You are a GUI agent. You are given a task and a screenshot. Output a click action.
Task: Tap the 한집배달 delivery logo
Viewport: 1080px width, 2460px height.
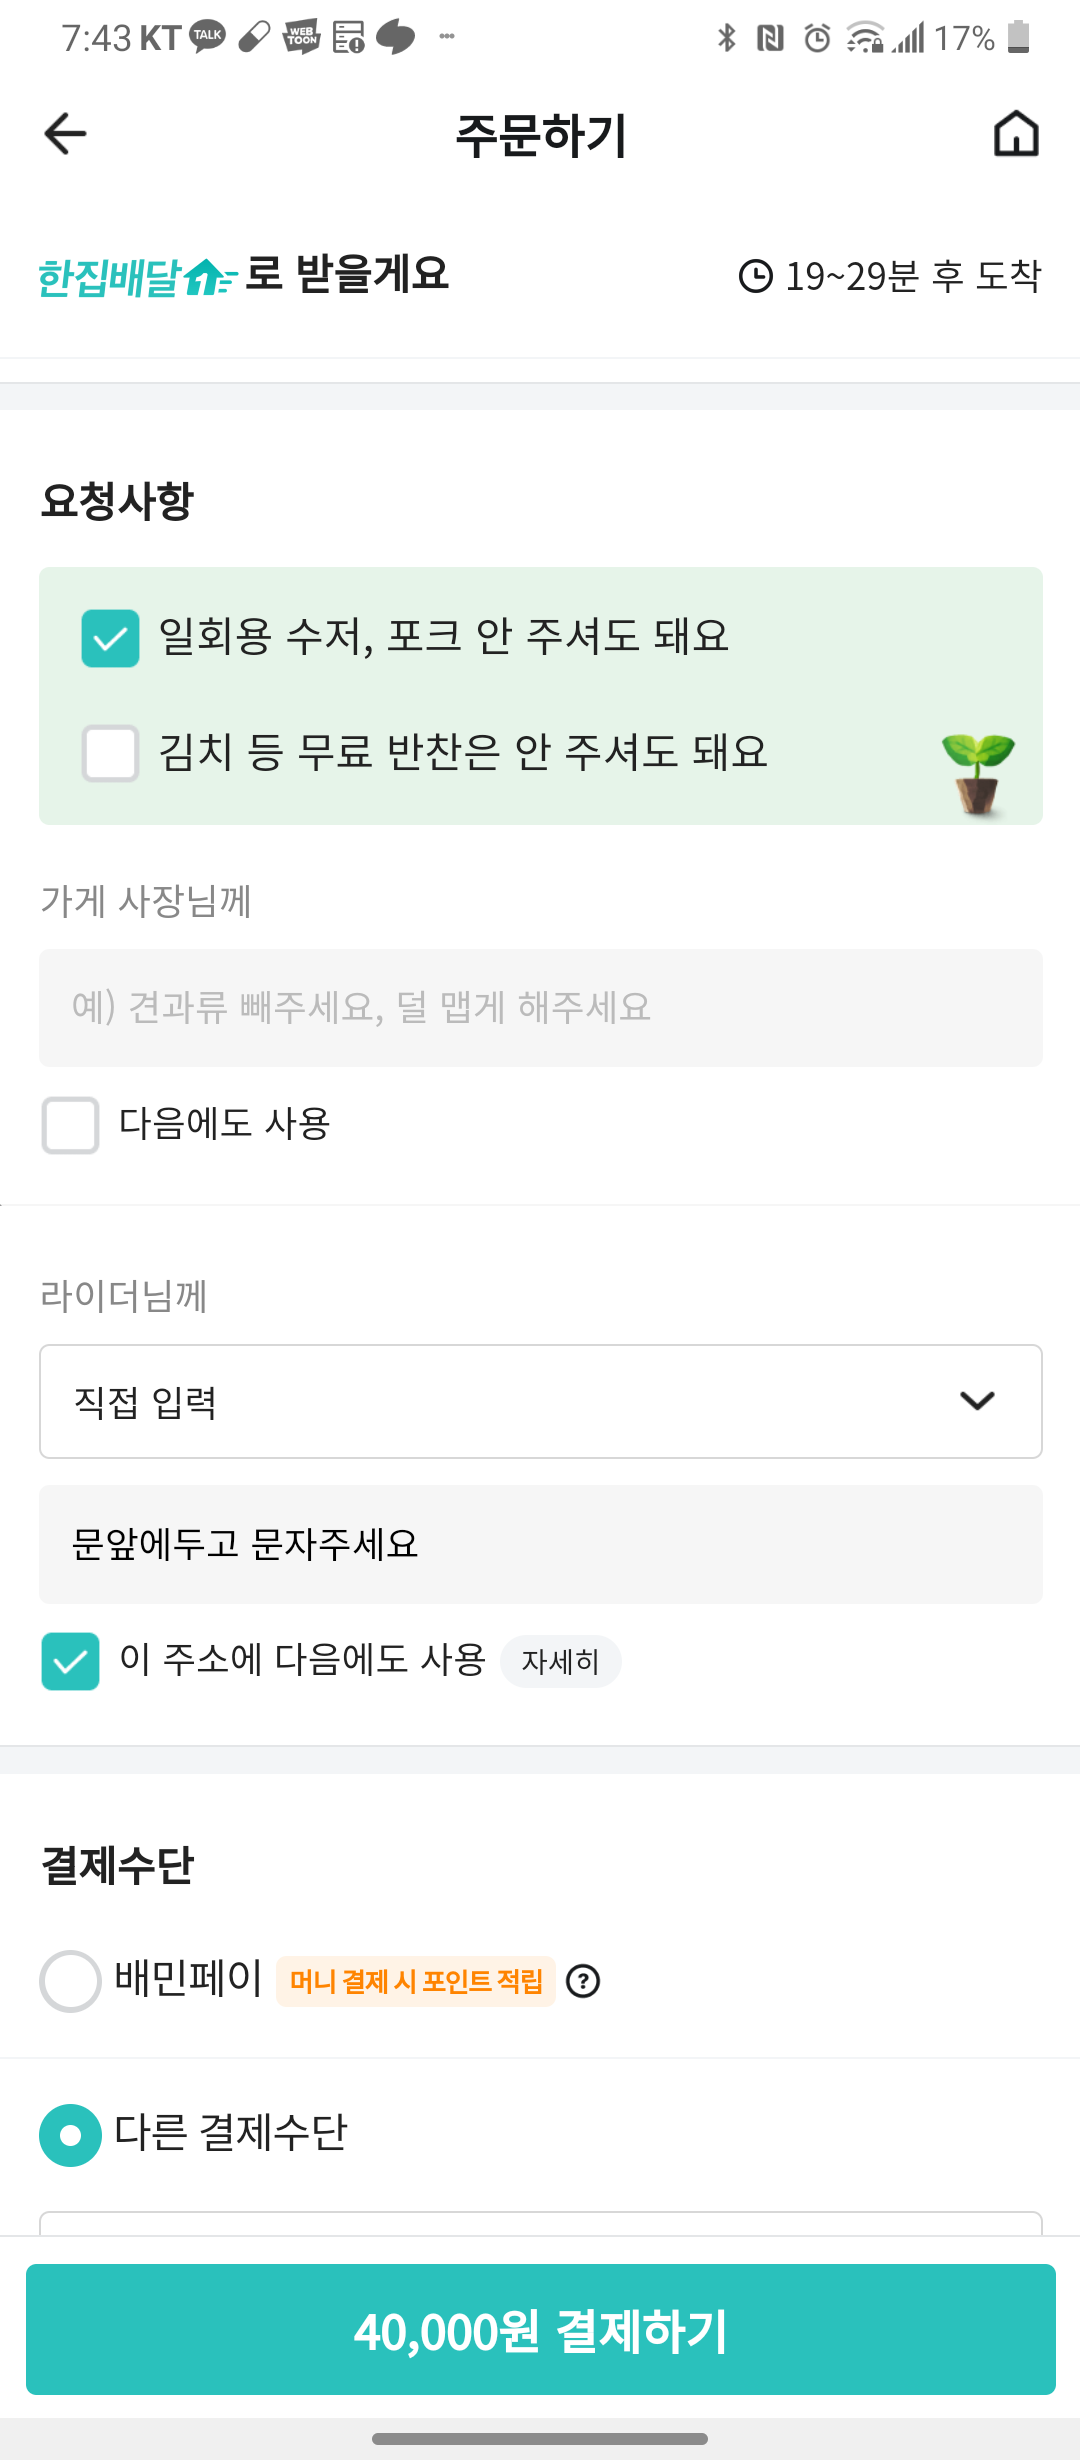point(136,277)
